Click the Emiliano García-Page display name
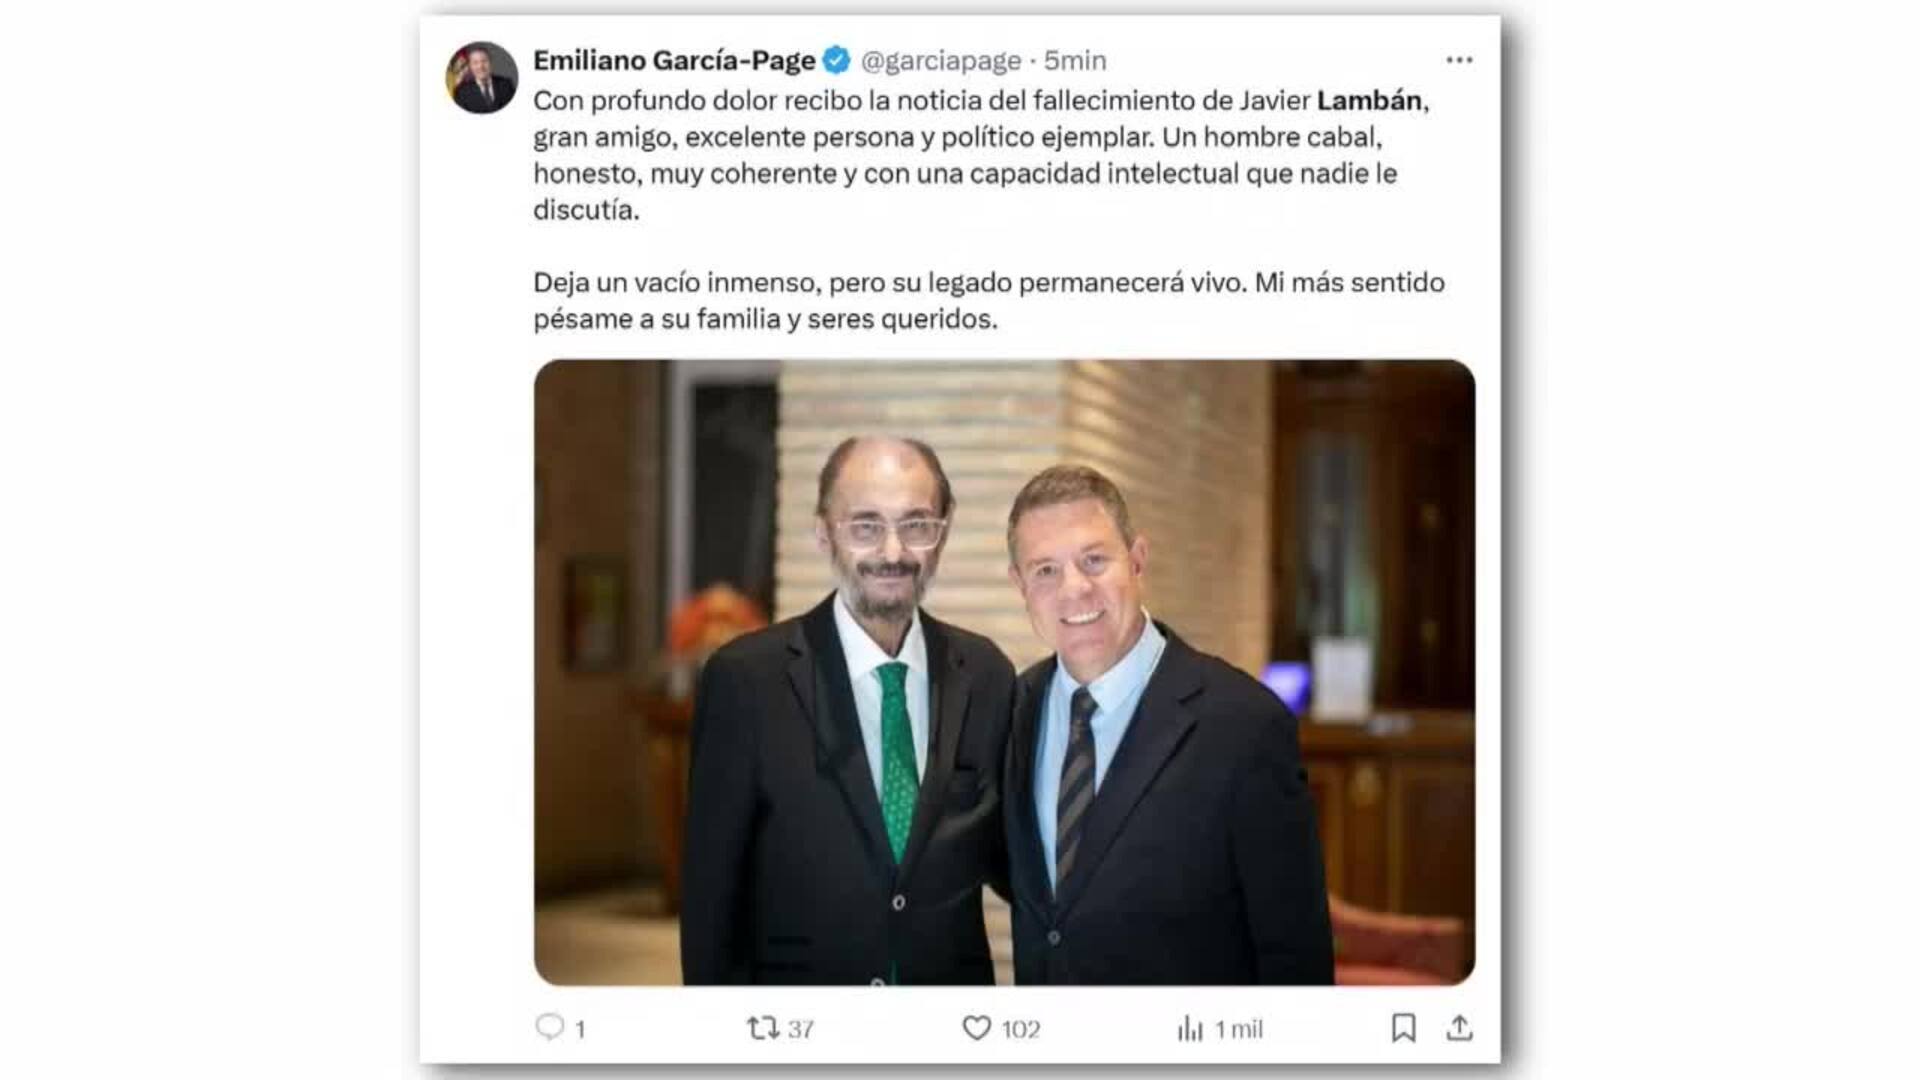Screen dimensions: 1920x1080 [674, 61]
